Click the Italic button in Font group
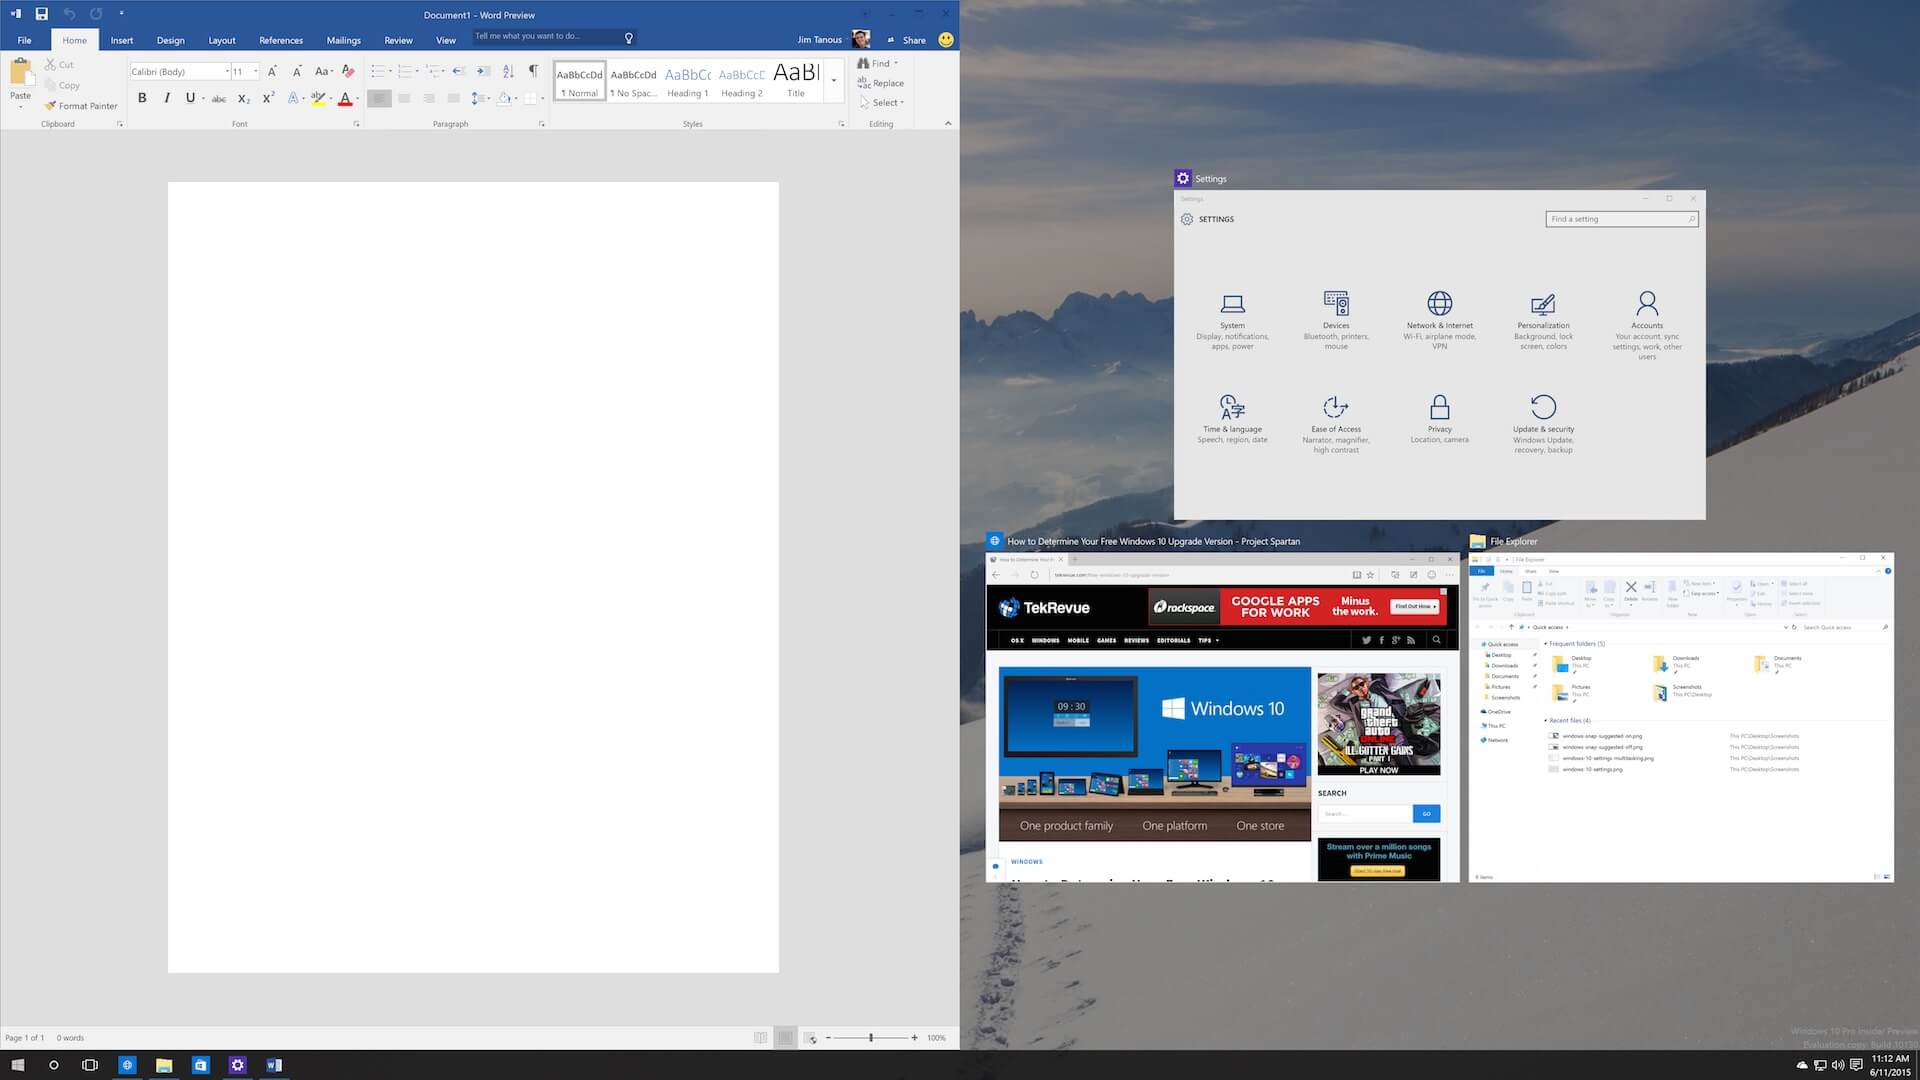 (x=166, y=98)
